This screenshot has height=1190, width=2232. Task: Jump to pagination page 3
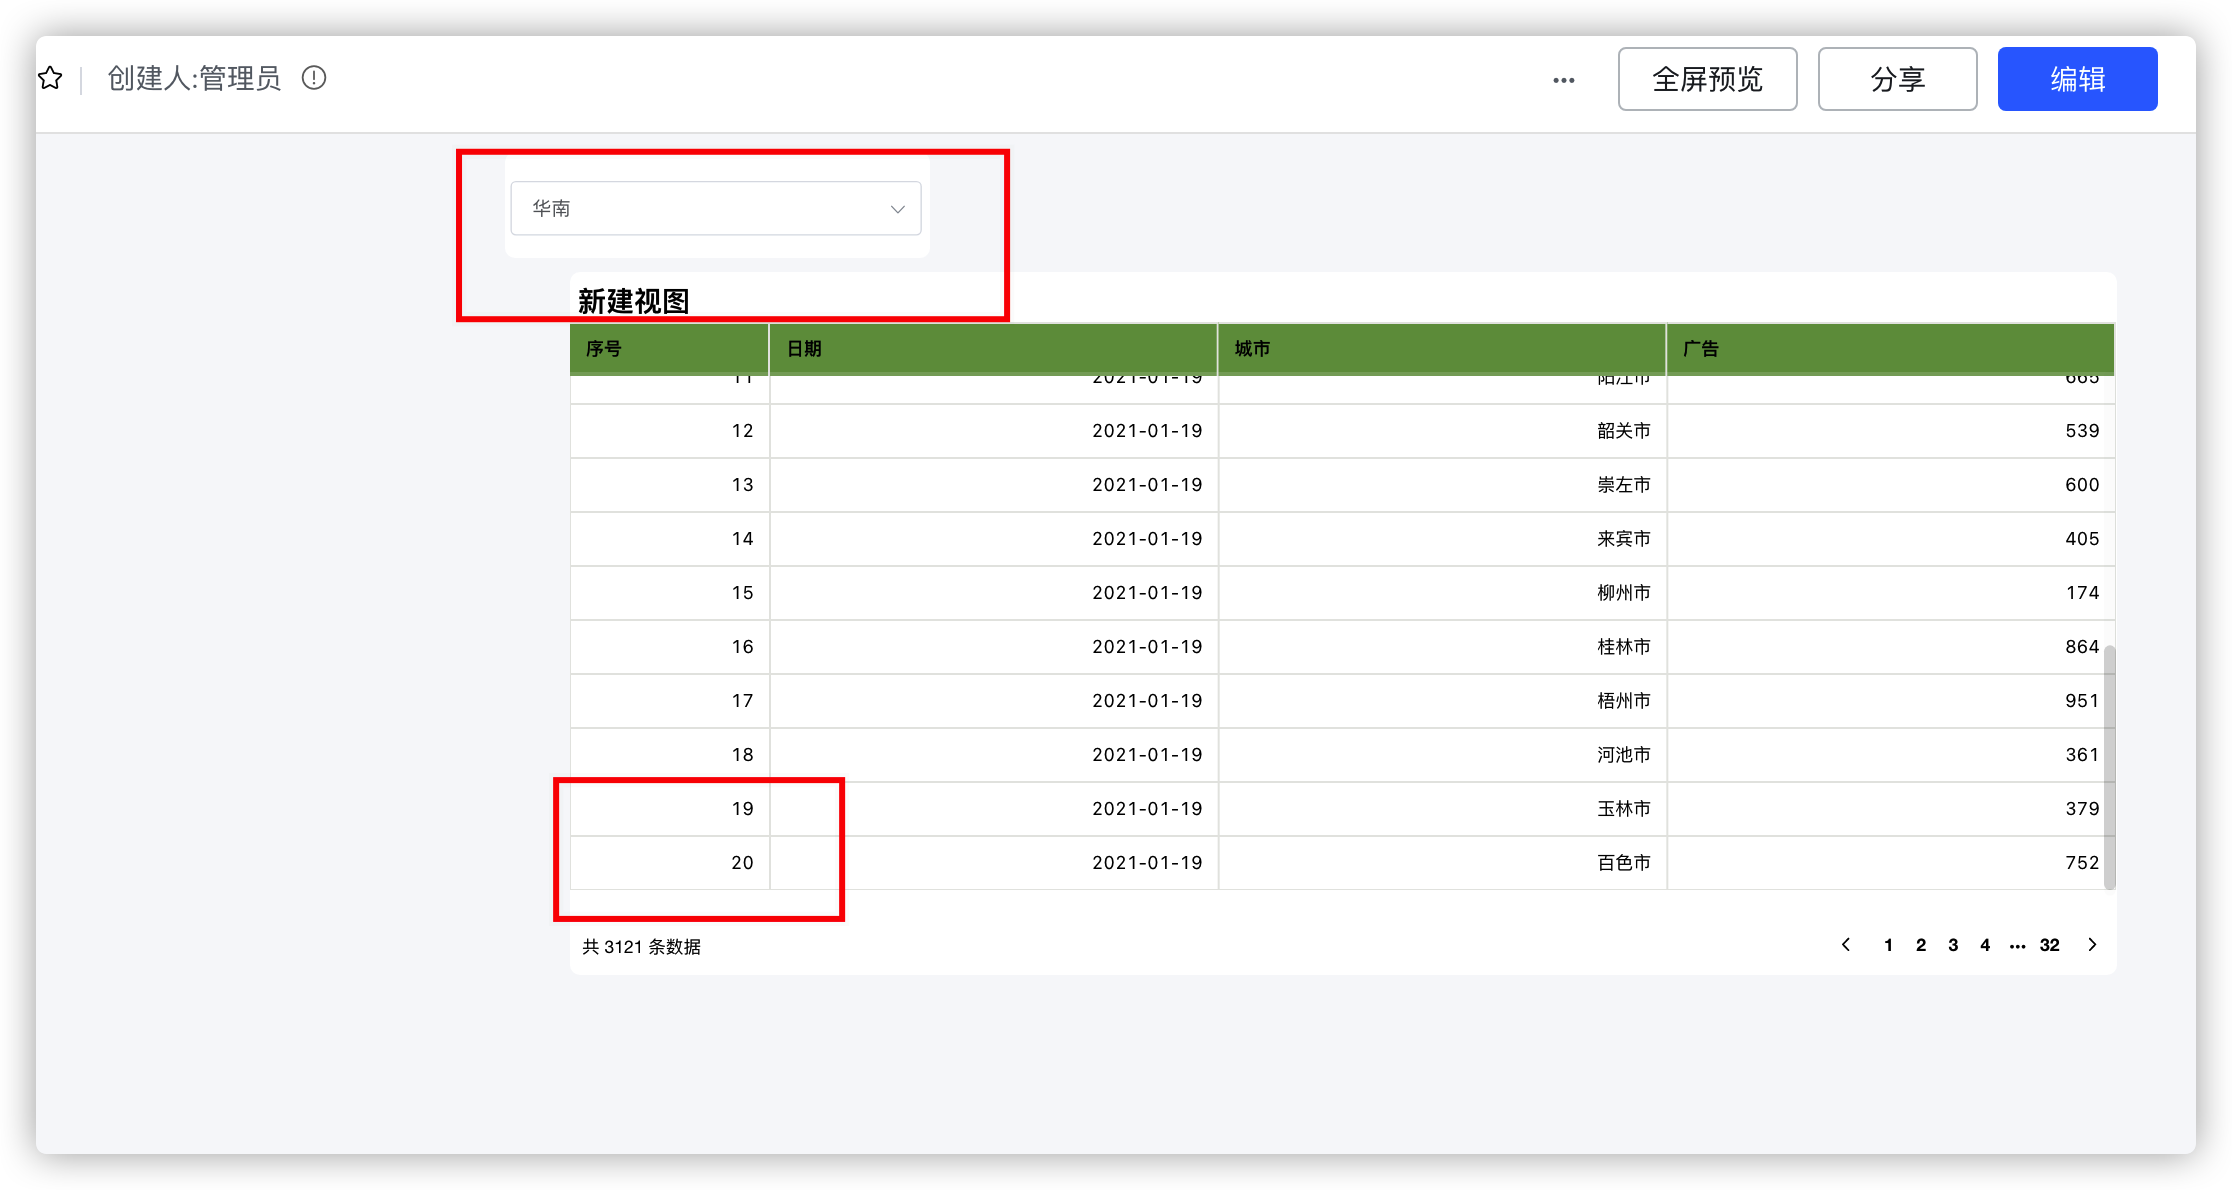pos(1952,945)
